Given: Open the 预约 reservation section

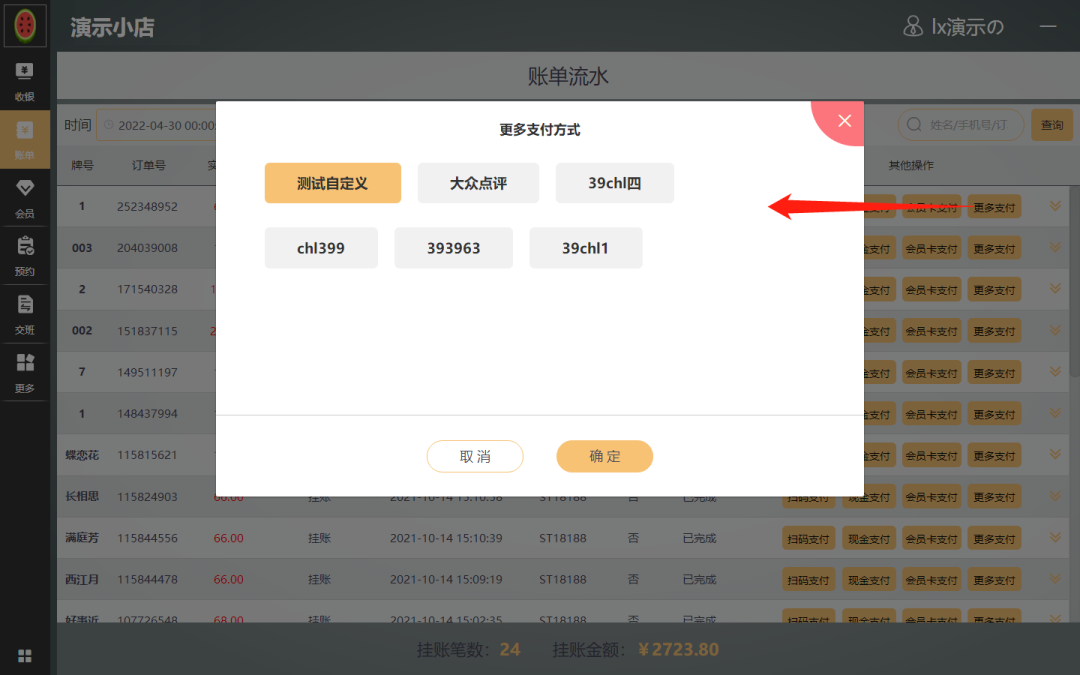Looking at the screenshot, I should click(25, 256).
